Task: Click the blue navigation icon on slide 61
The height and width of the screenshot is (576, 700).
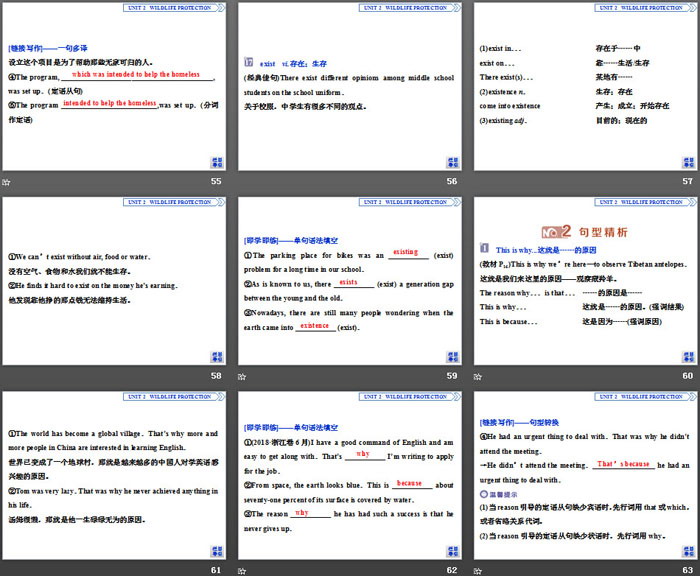Action: click(x=217, y=550)
